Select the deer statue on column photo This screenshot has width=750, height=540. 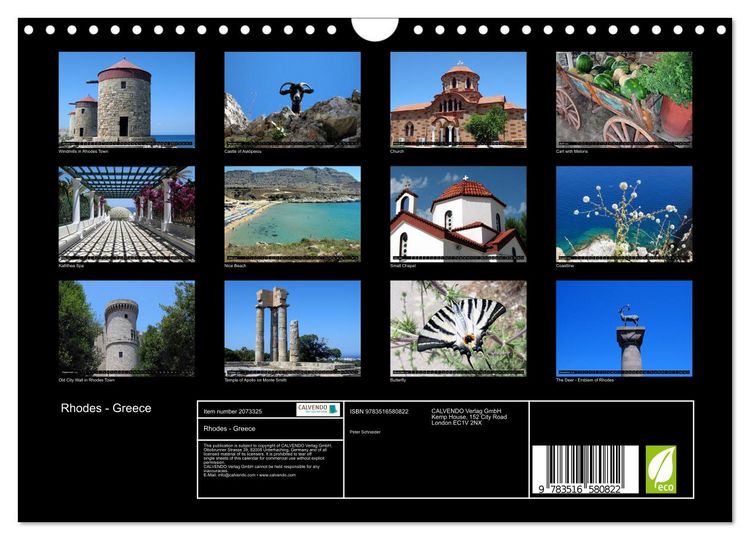pos(624,328)
